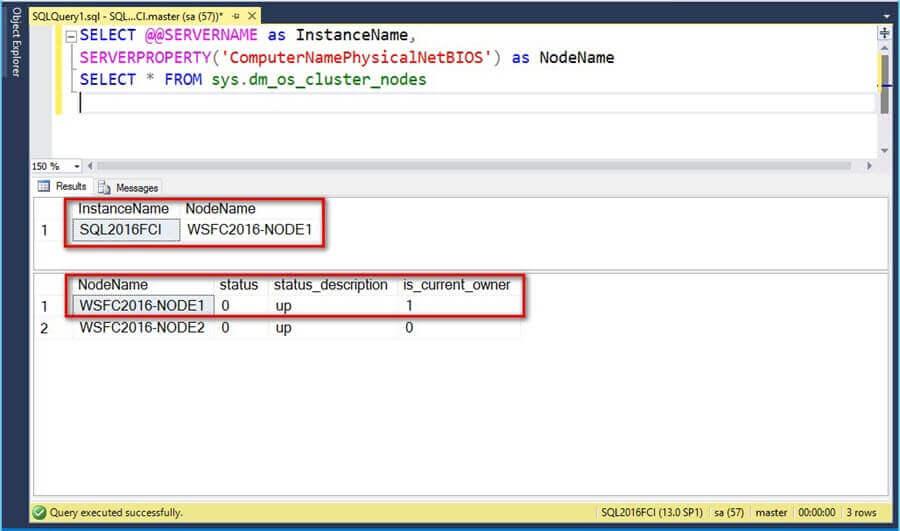This screenshot has height=531, width=900.
Task: Select row header 2 in cluster nodes grid
Action: click(45, 328)
